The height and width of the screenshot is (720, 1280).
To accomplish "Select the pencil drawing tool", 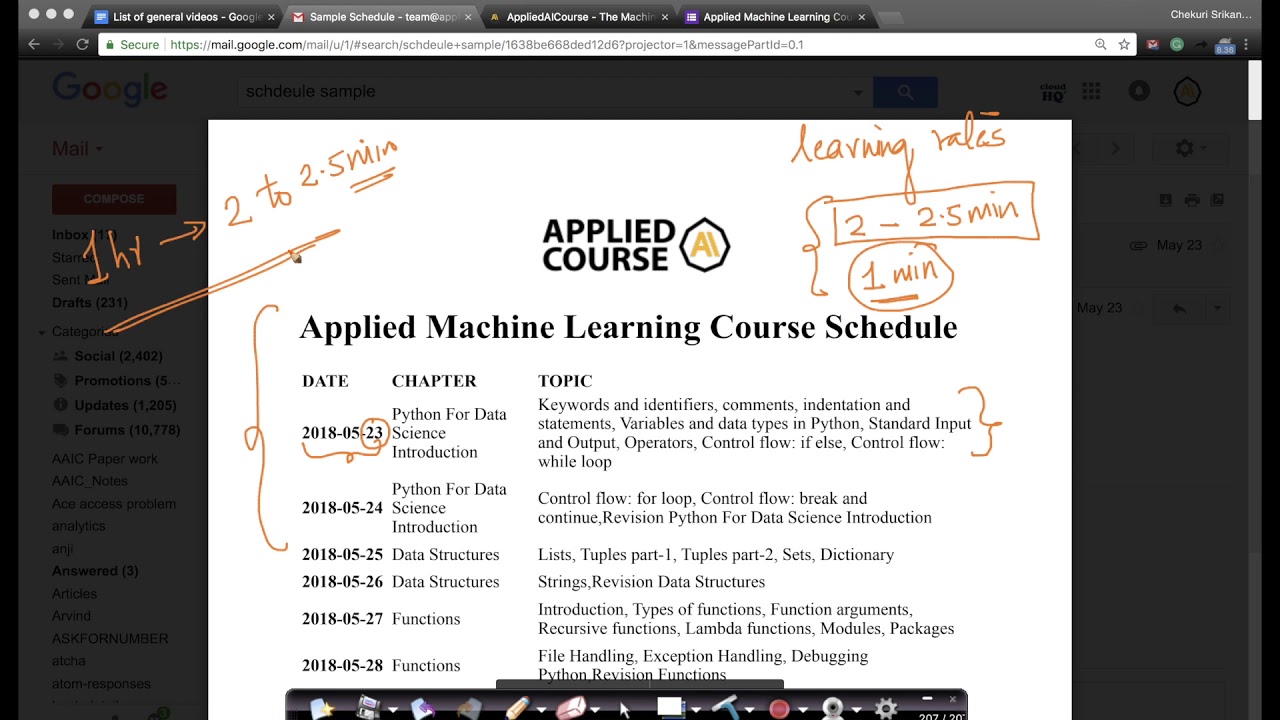I will click(x=518, y=708).
